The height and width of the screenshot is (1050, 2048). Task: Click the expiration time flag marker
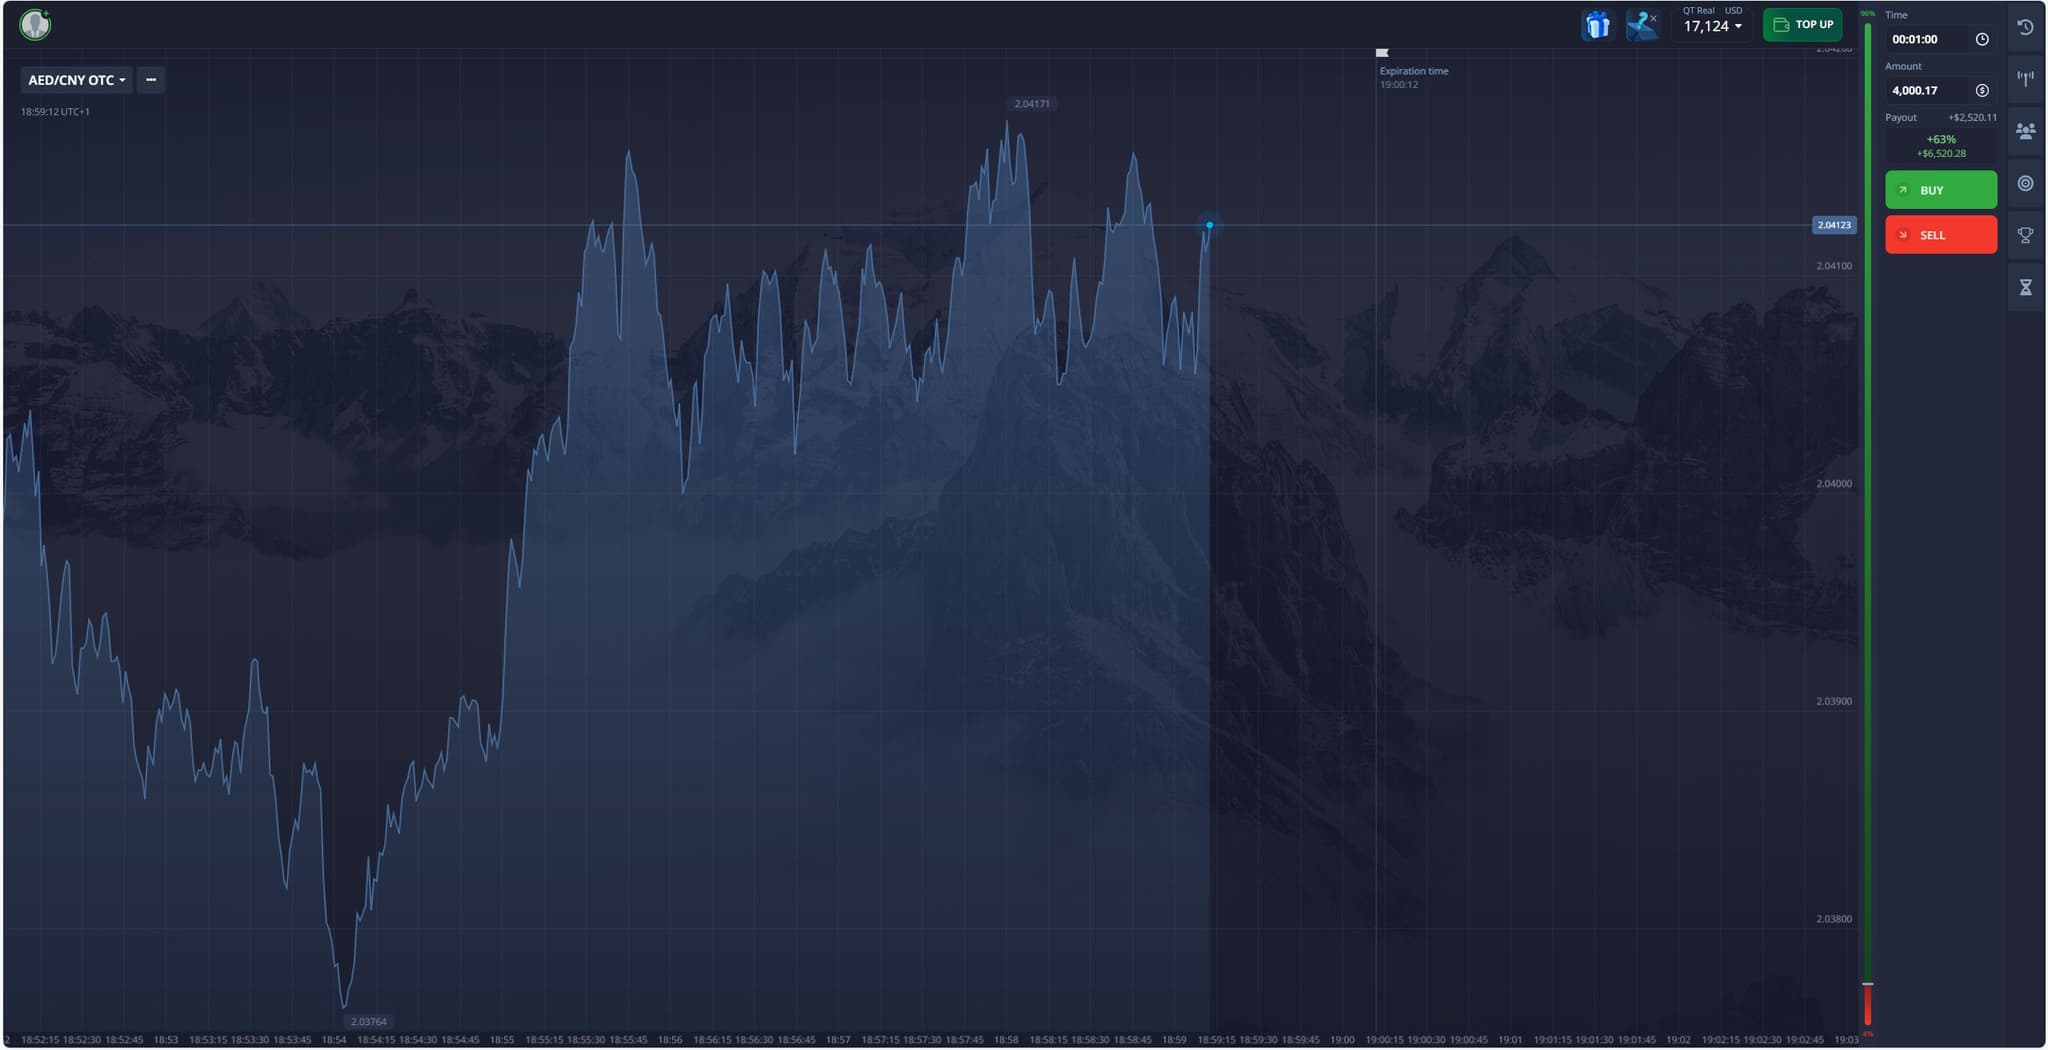coord(1382,53)
